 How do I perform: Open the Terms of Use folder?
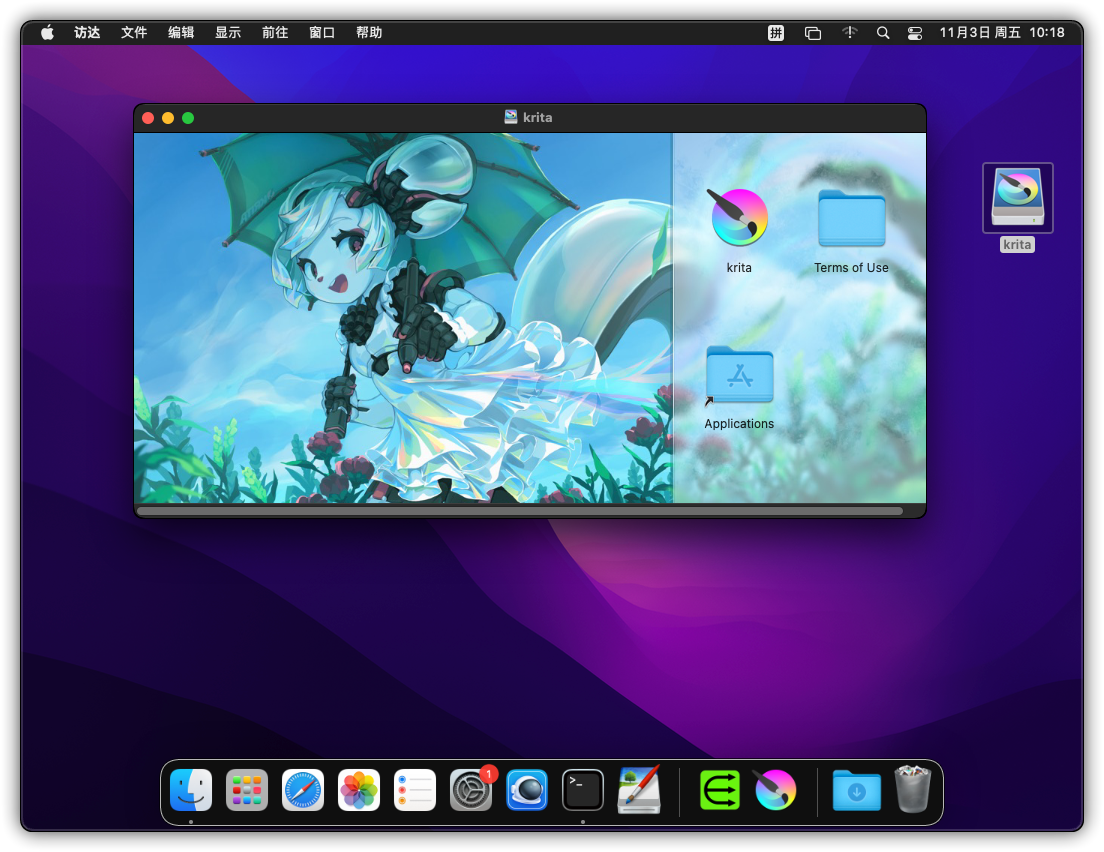point(851,218)
